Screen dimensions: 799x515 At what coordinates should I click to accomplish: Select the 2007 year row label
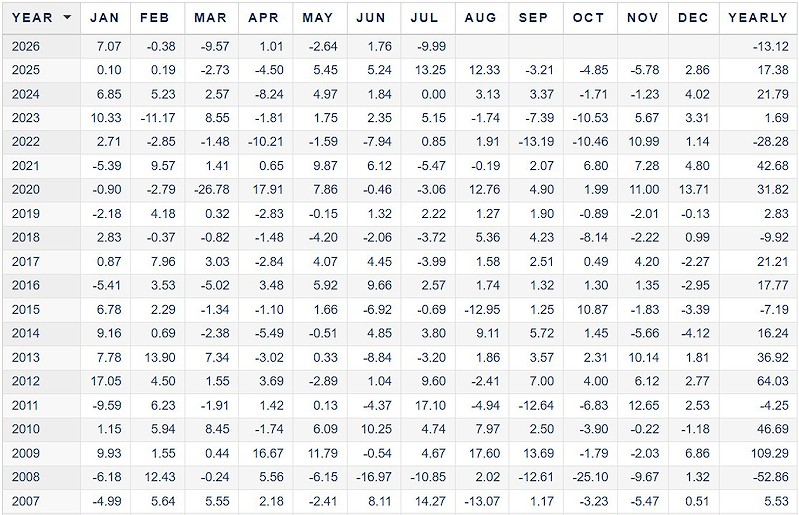[x=26, y=501]
